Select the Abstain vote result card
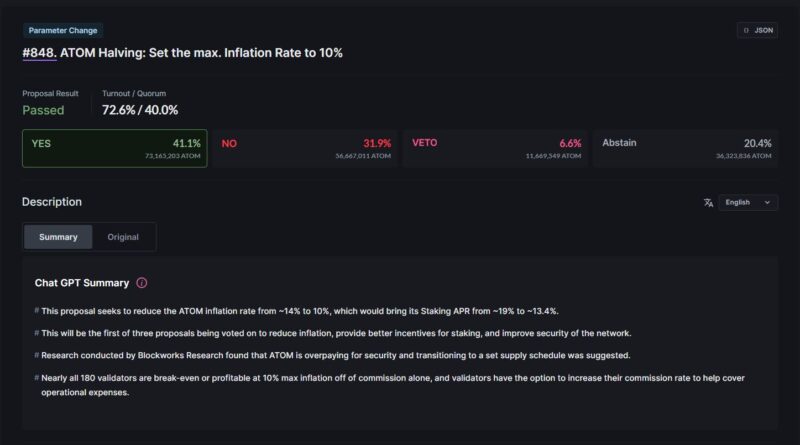 coord(686,148)
